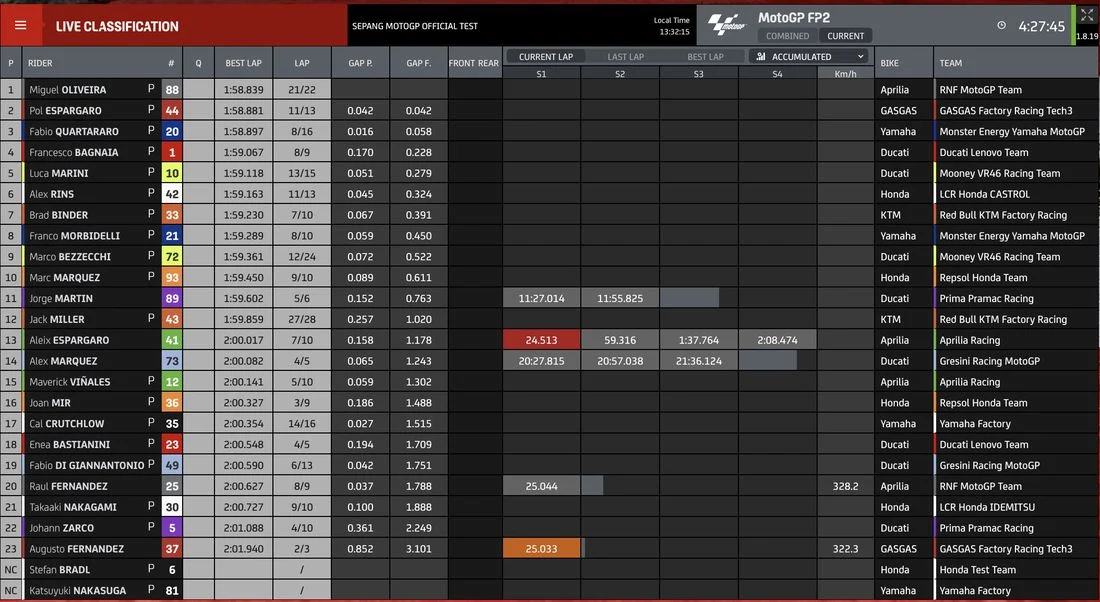Click number badge 89 for Martin
Screen dimensions: 1100x602
172,298
